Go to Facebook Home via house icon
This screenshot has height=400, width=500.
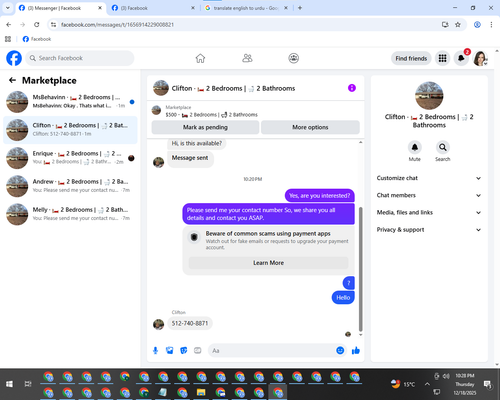[x=200, y=58]
